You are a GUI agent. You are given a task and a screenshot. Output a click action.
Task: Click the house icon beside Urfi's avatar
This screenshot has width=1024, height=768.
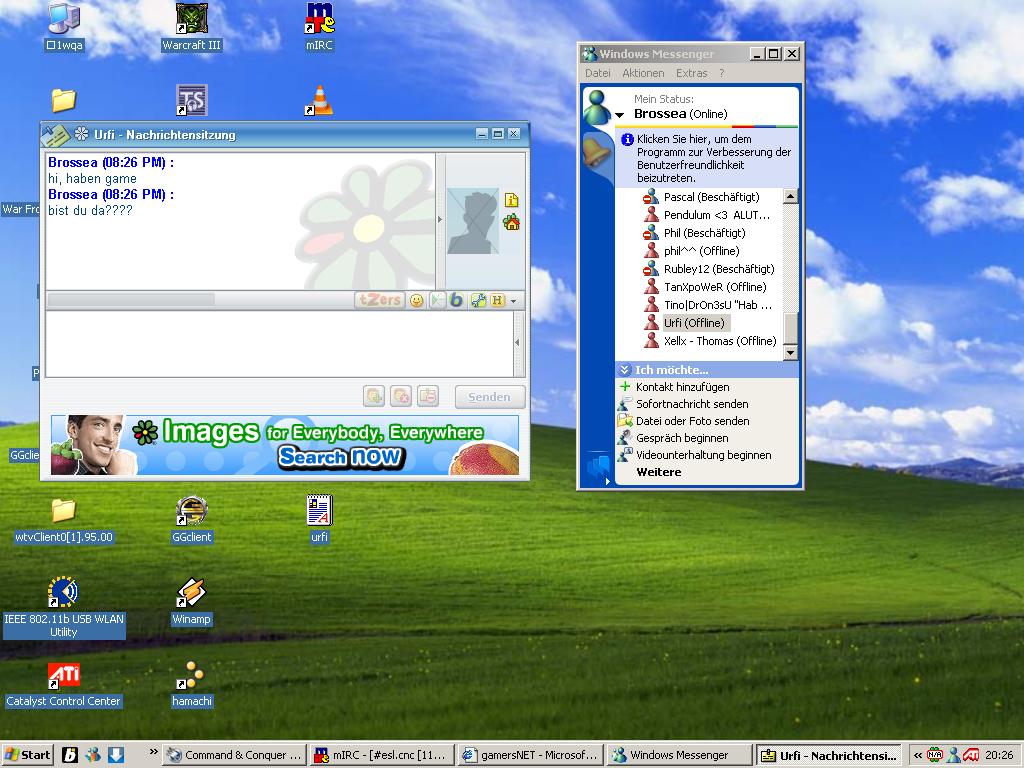[x=511, y=222]
